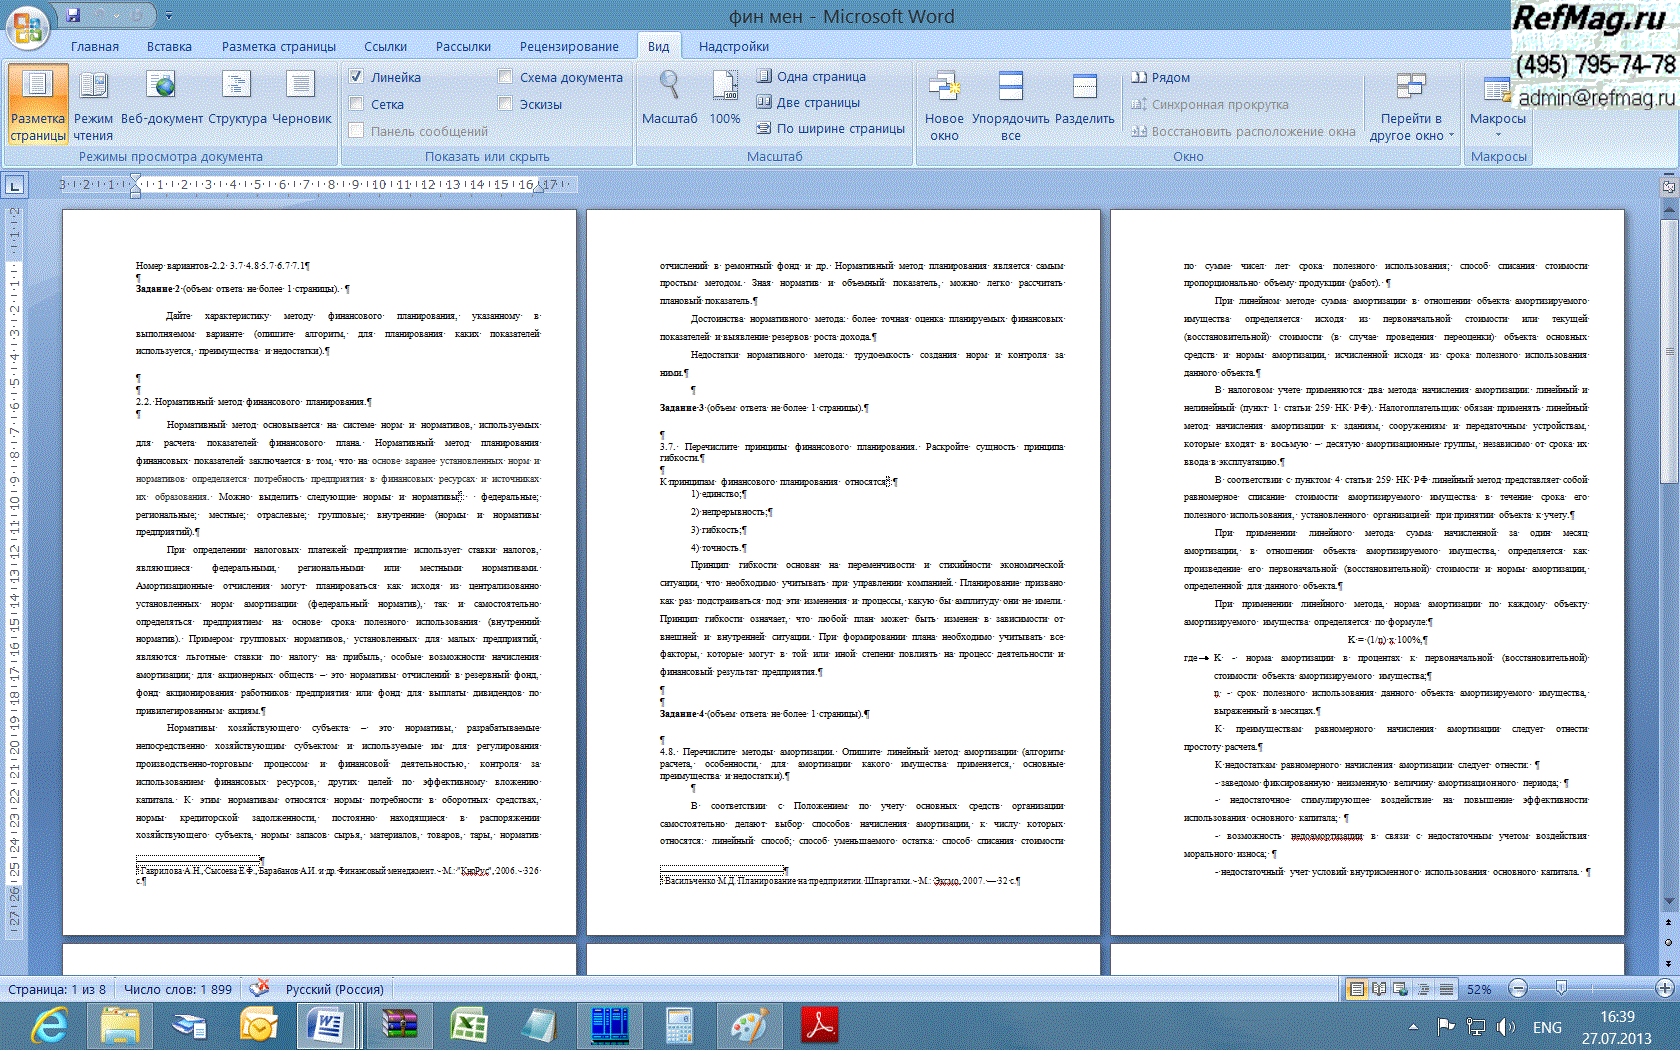Zoom out with the minus button

(x=1518, y=989)
